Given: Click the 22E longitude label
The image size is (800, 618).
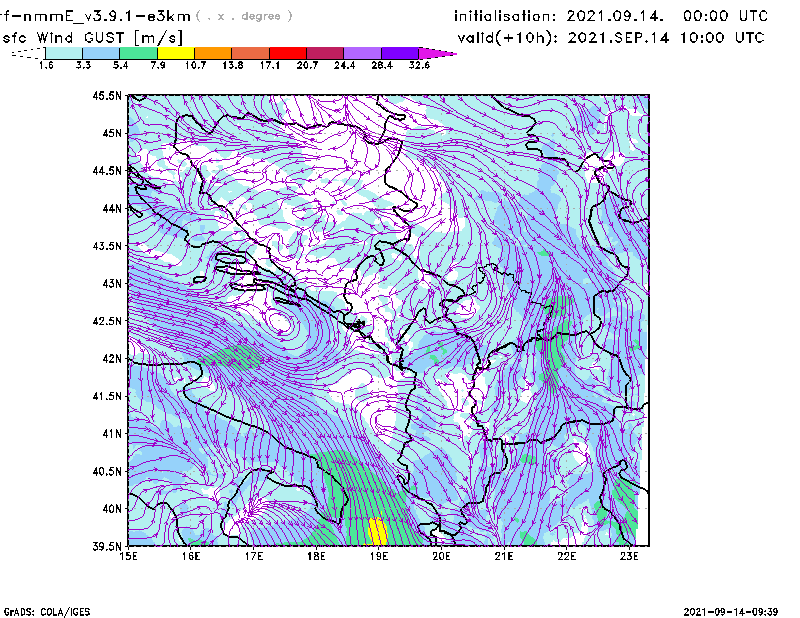Looking at the screenshot, I should pyautogui.click(x=567, y=556).
